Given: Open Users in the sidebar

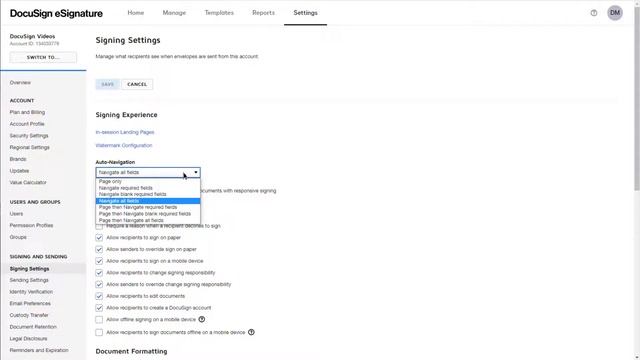Looking at the screenshot, I should tap(16, 213).
